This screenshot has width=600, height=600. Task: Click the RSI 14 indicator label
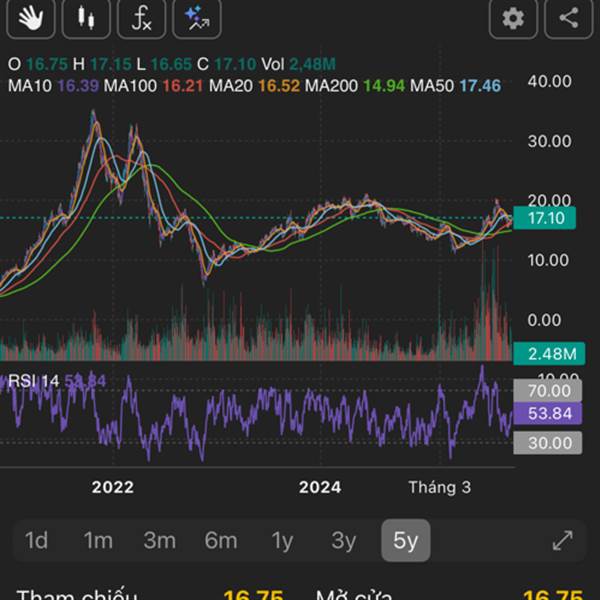pyautogui.click(x=35, y=380)
